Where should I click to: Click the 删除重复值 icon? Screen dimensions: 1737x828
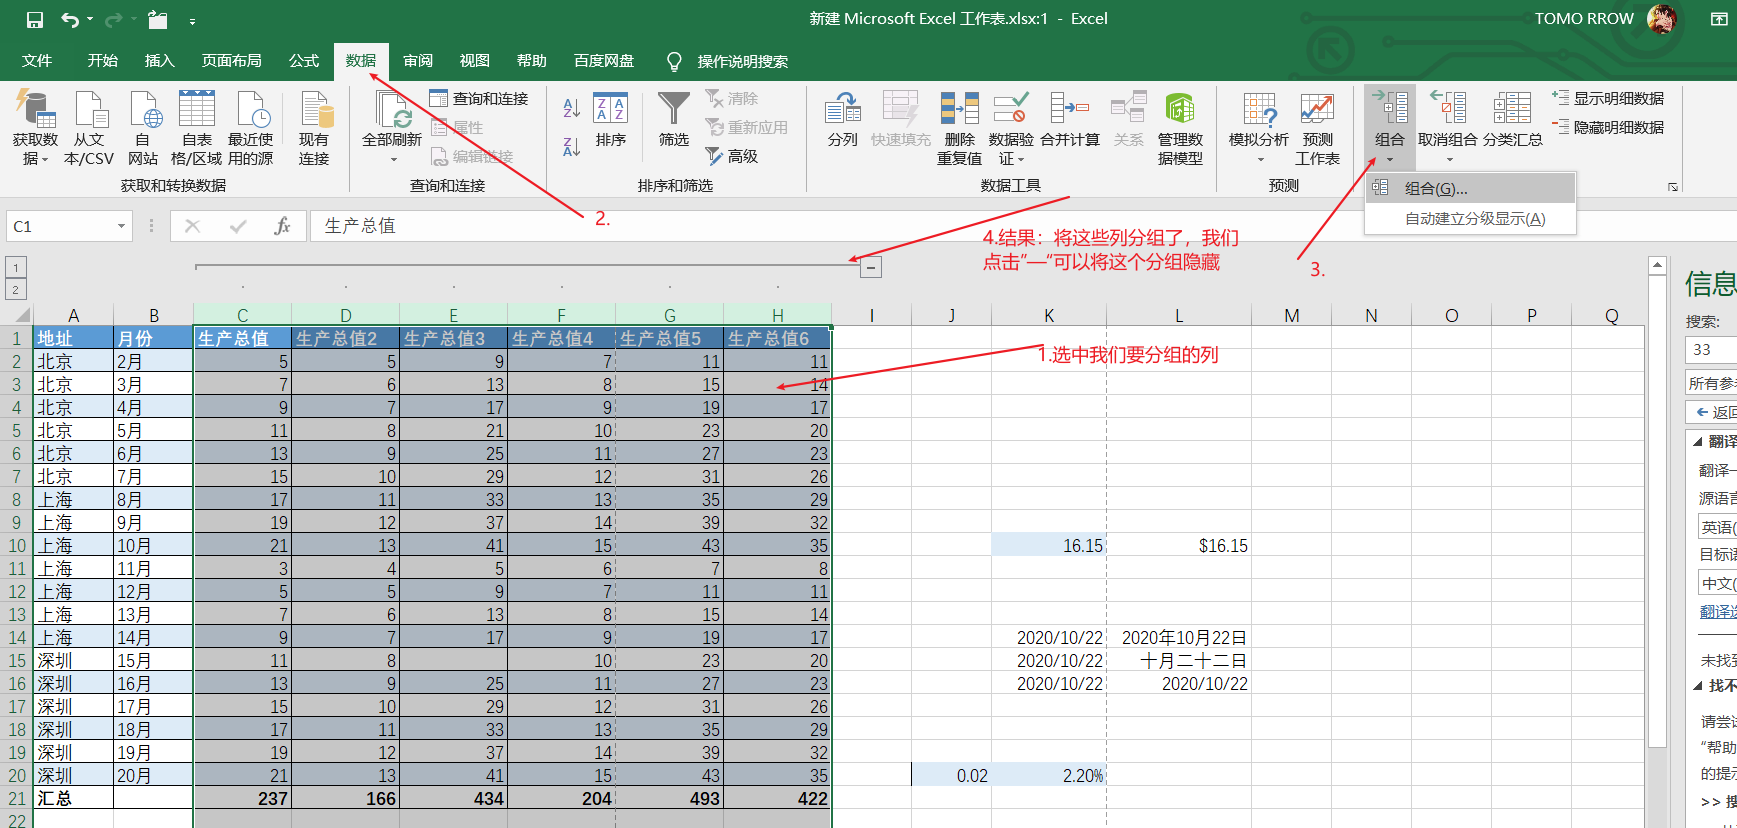pos(959,128)
